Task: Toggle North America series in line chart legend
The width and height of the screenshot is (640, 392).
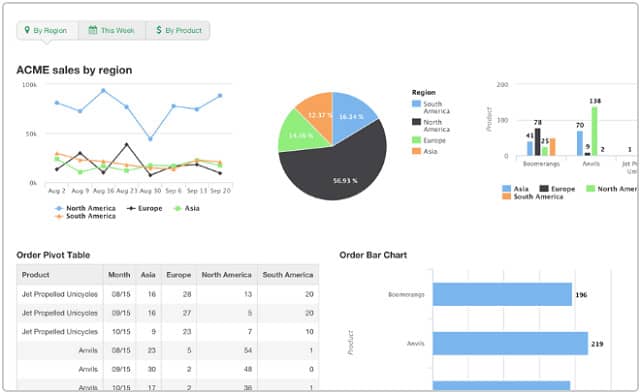Action: [x=85, y=208]
